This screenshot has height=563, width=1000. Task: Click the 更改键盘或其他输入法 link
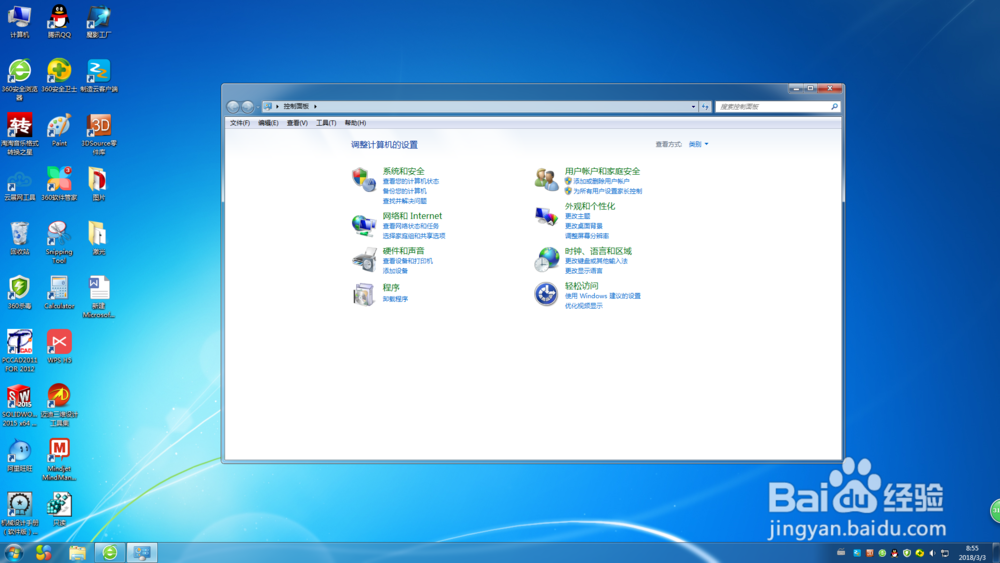coord(596,261)
